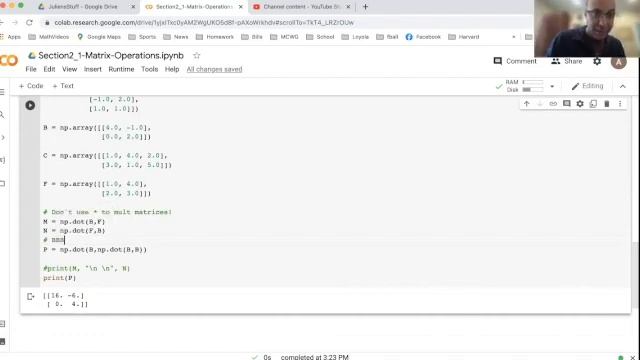Screen dimensions: 640x360
Task: Open the files sidebar icon
Action: (x=2, y=184)
